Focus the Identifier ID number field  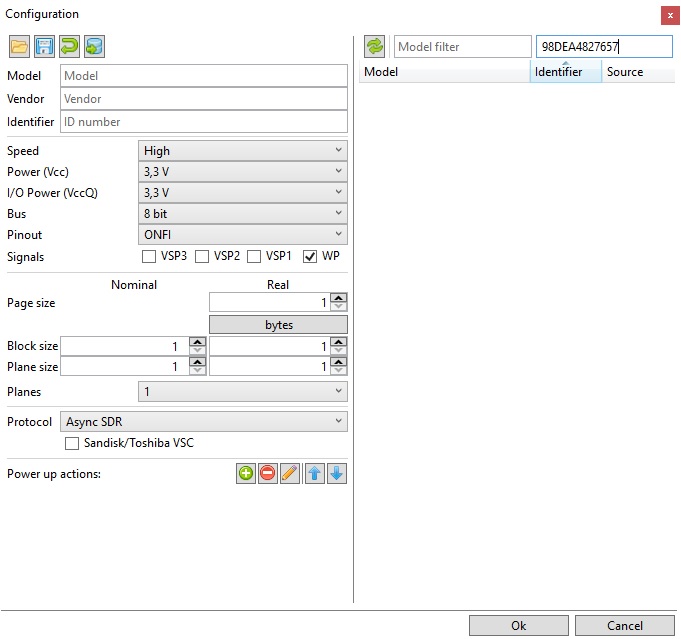click(204, 122)
